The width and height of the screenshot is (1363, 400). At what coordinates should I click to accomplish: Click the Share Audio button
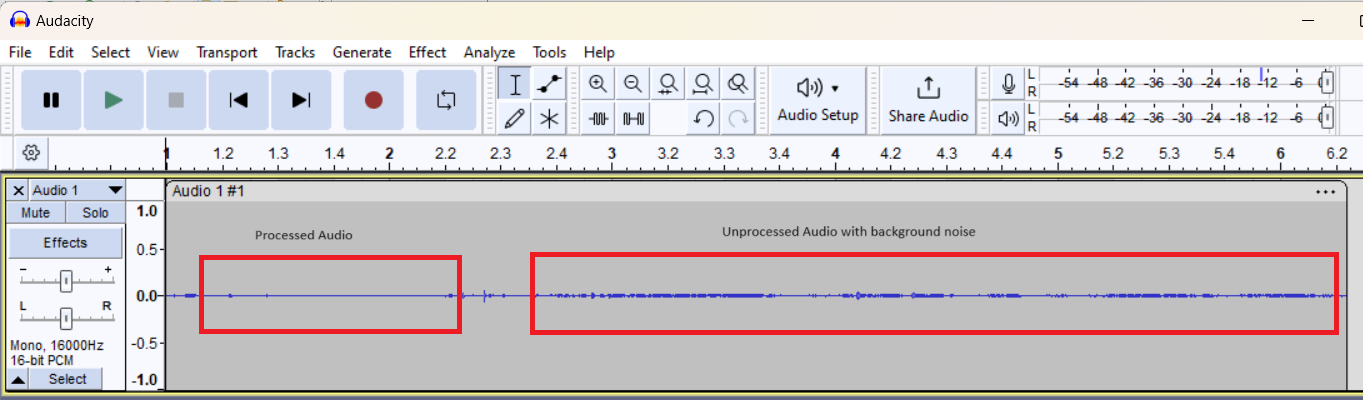click(928, 100)
